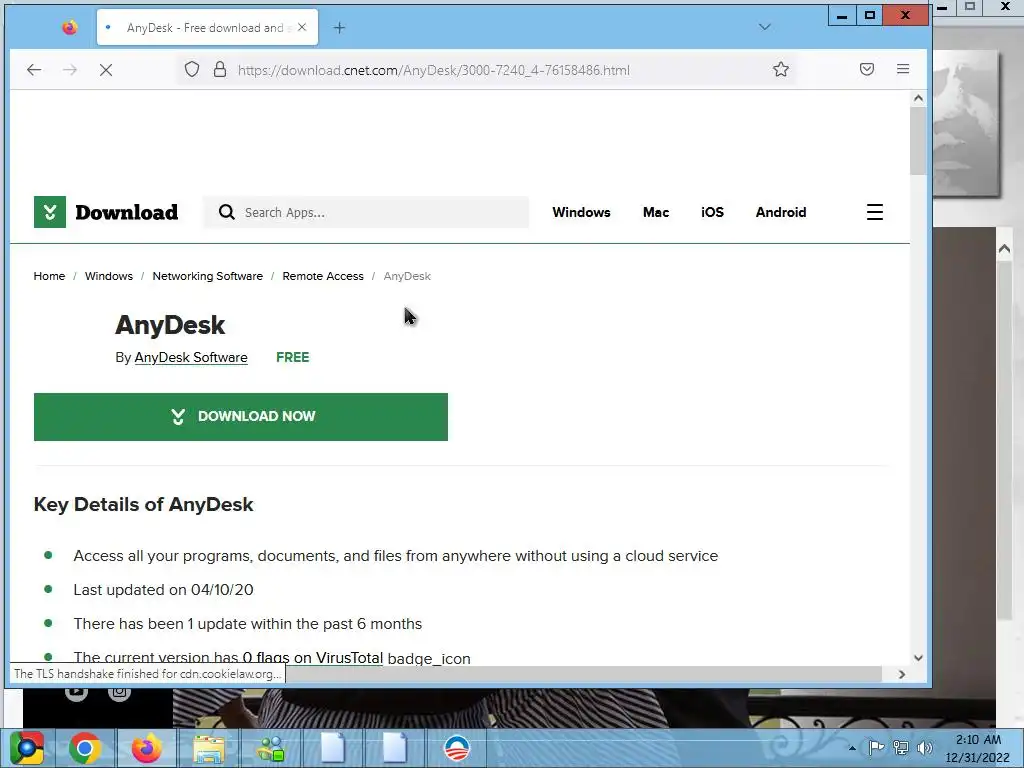Open the Android category menu
Viewport: 1024px width, 768px height.
(781, 212)
